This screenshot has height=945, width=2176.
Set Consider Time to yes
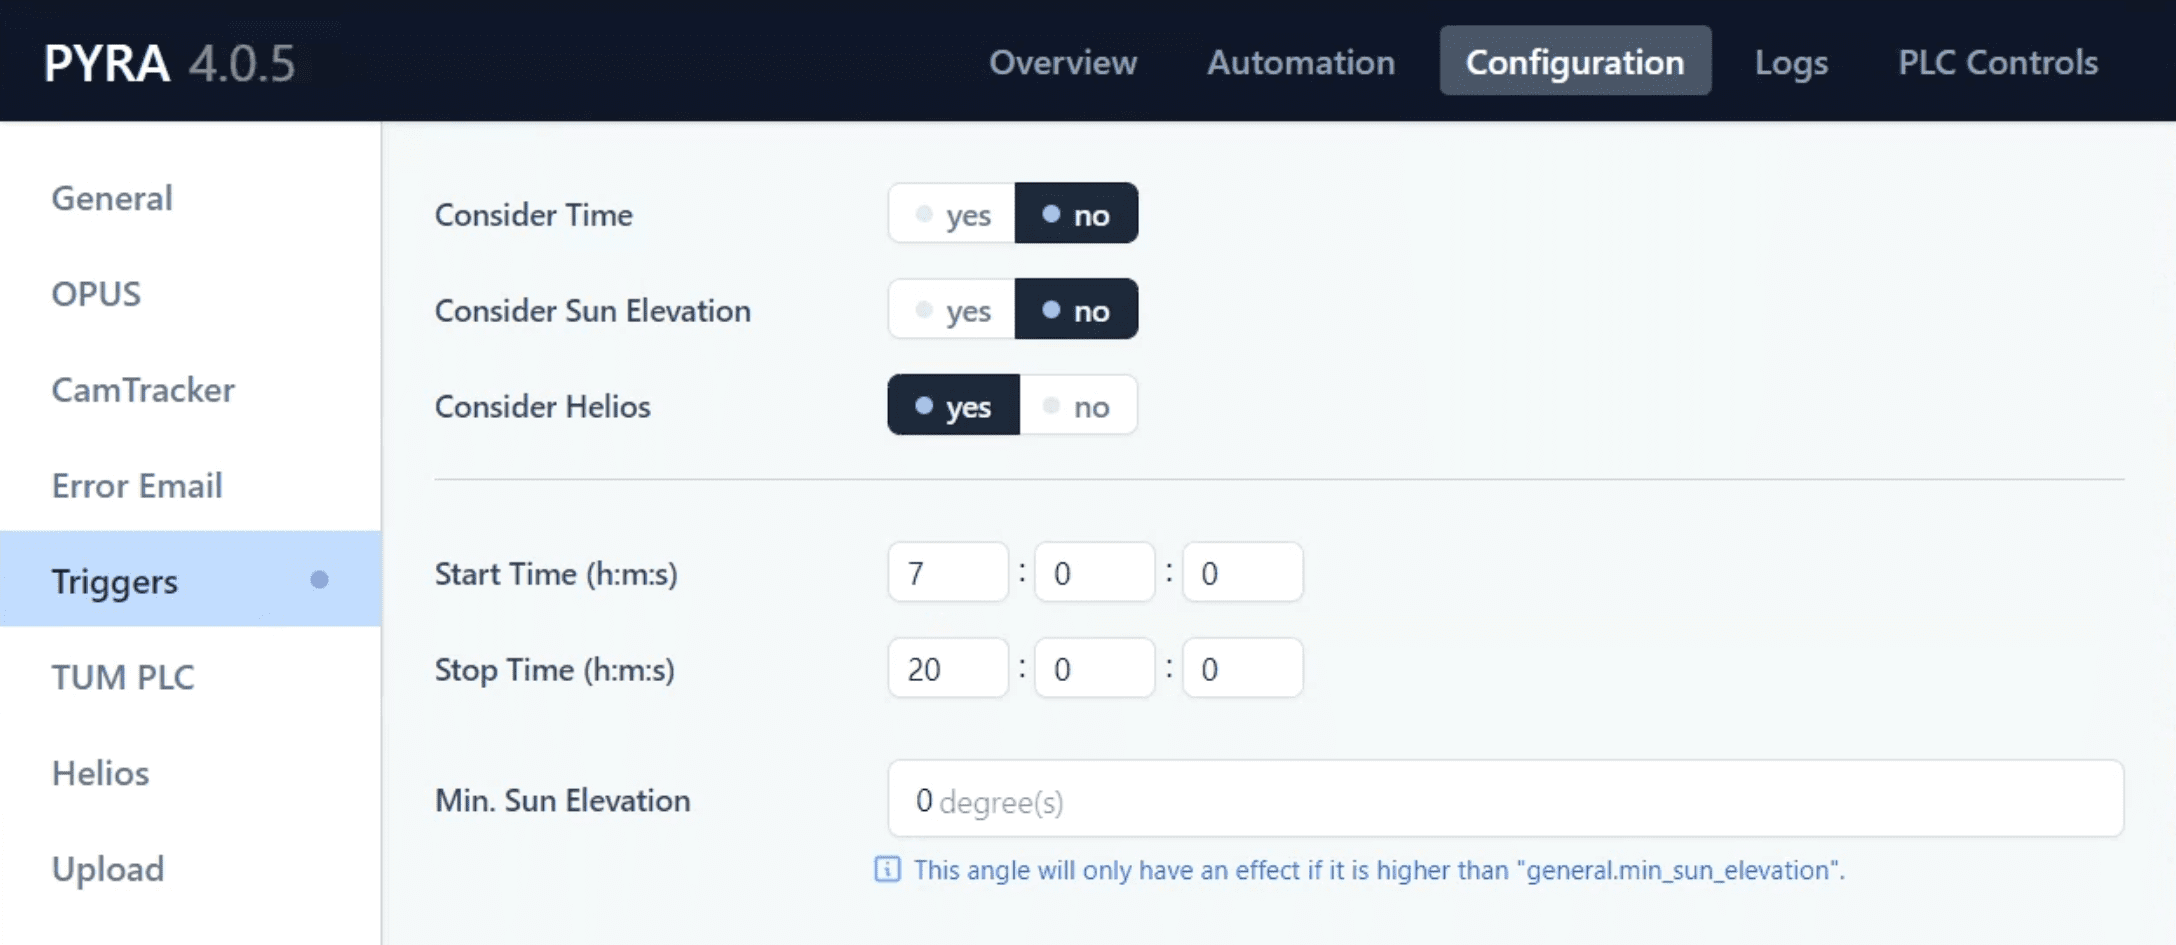pos(952,214)
